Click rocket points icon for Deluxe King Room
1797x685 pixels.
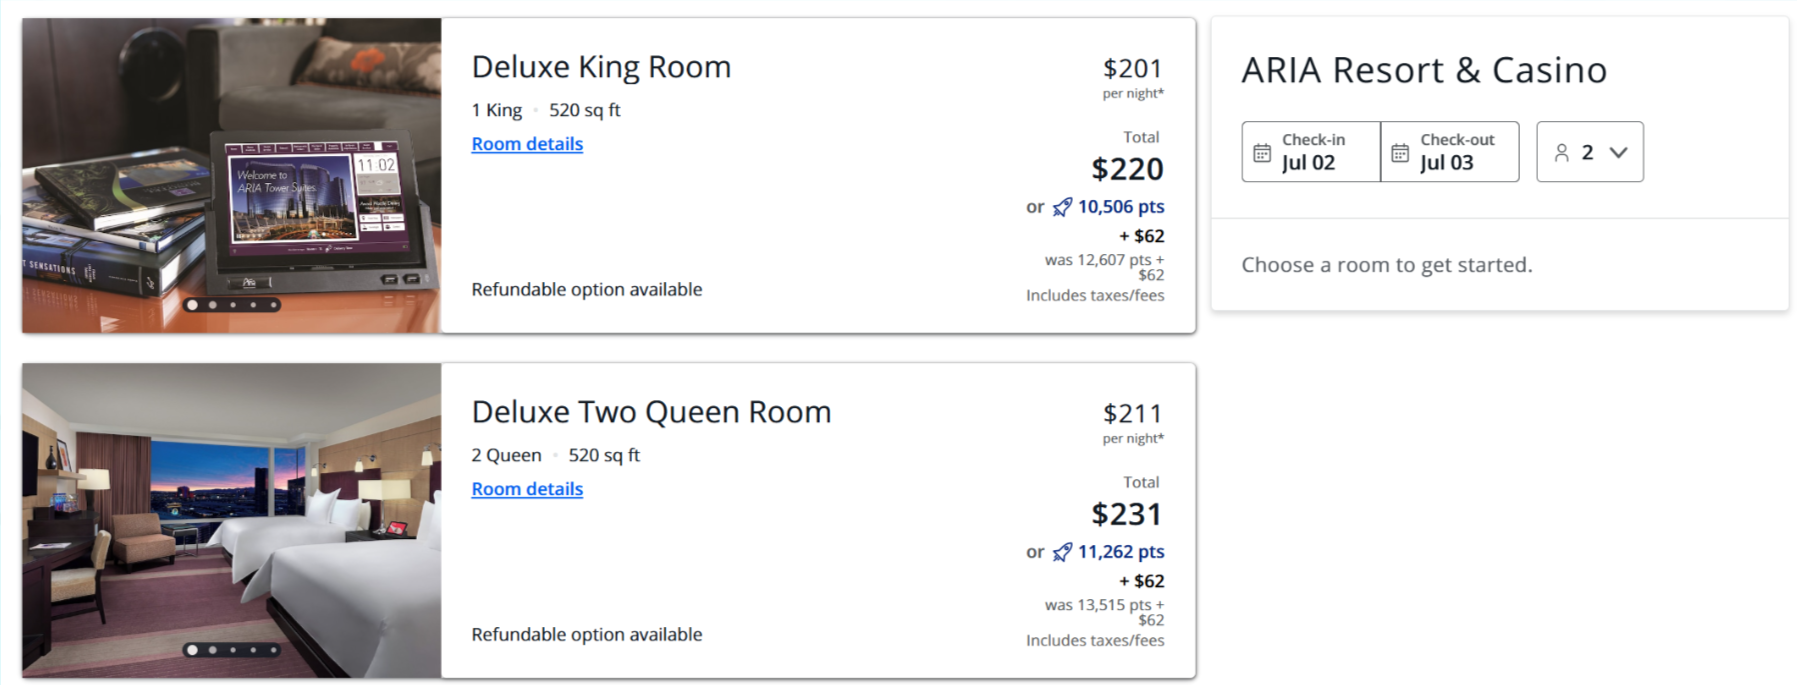tap(1062, 207)
